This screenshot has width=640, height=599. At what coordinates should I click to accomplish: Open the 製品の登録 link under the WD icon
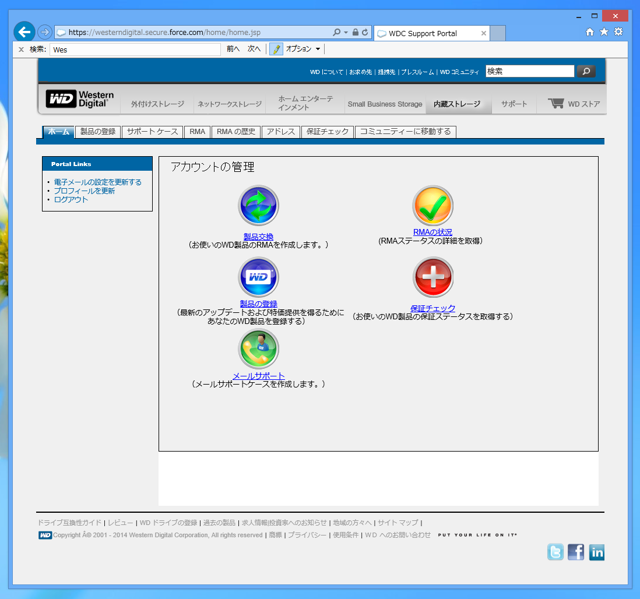click(258, 304)
